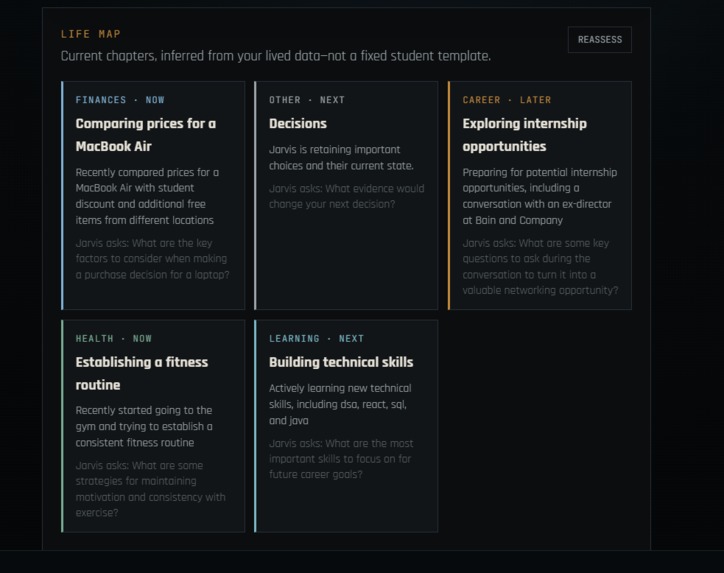Click the 'Current chapters, inferred from your lived data' subtitle
Viewport: 724px width, 573px height.
pyautogui.click(x=276, y=56)
